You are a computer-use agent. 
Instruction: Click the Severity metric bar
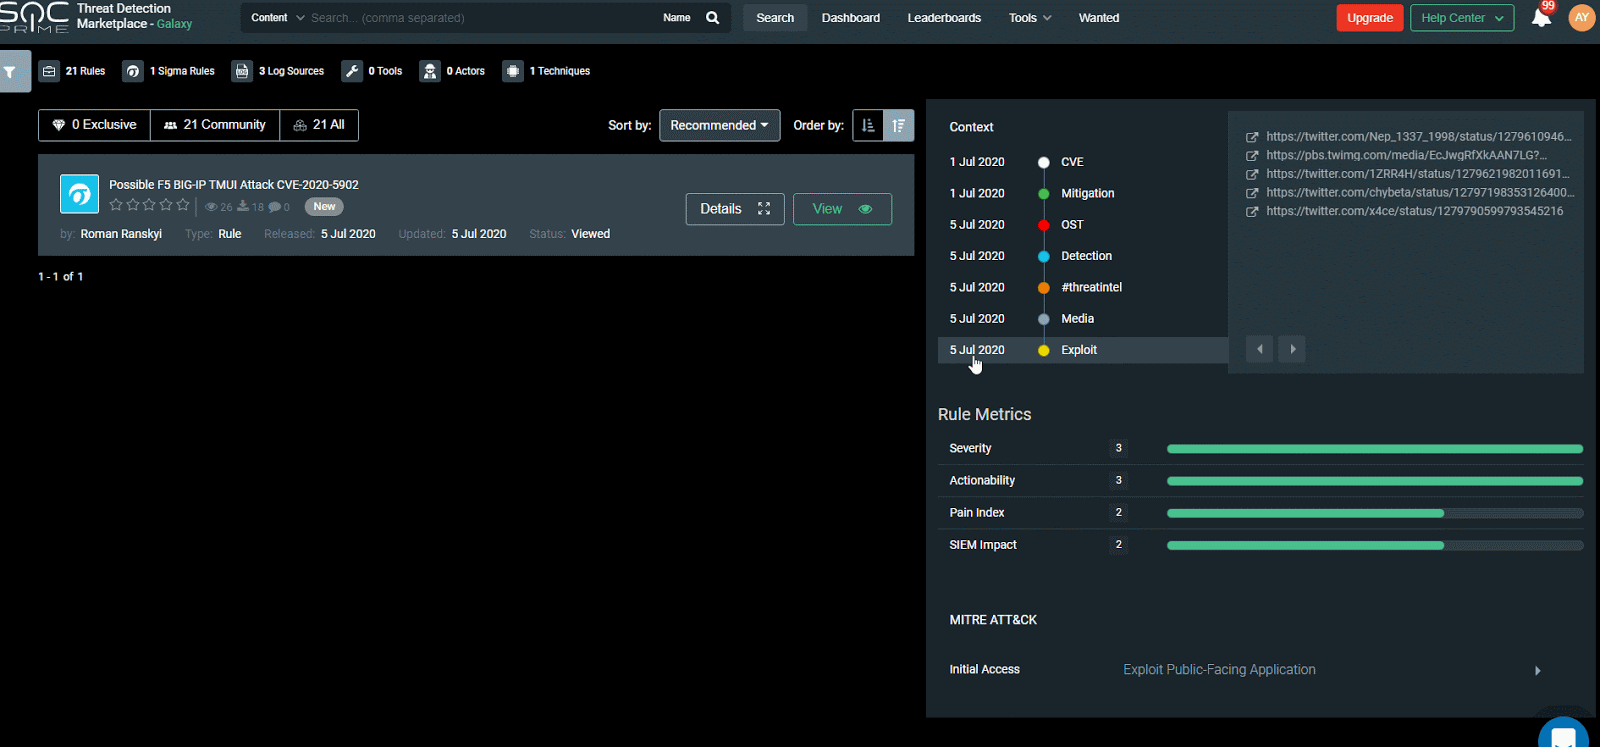(1374, 449)
